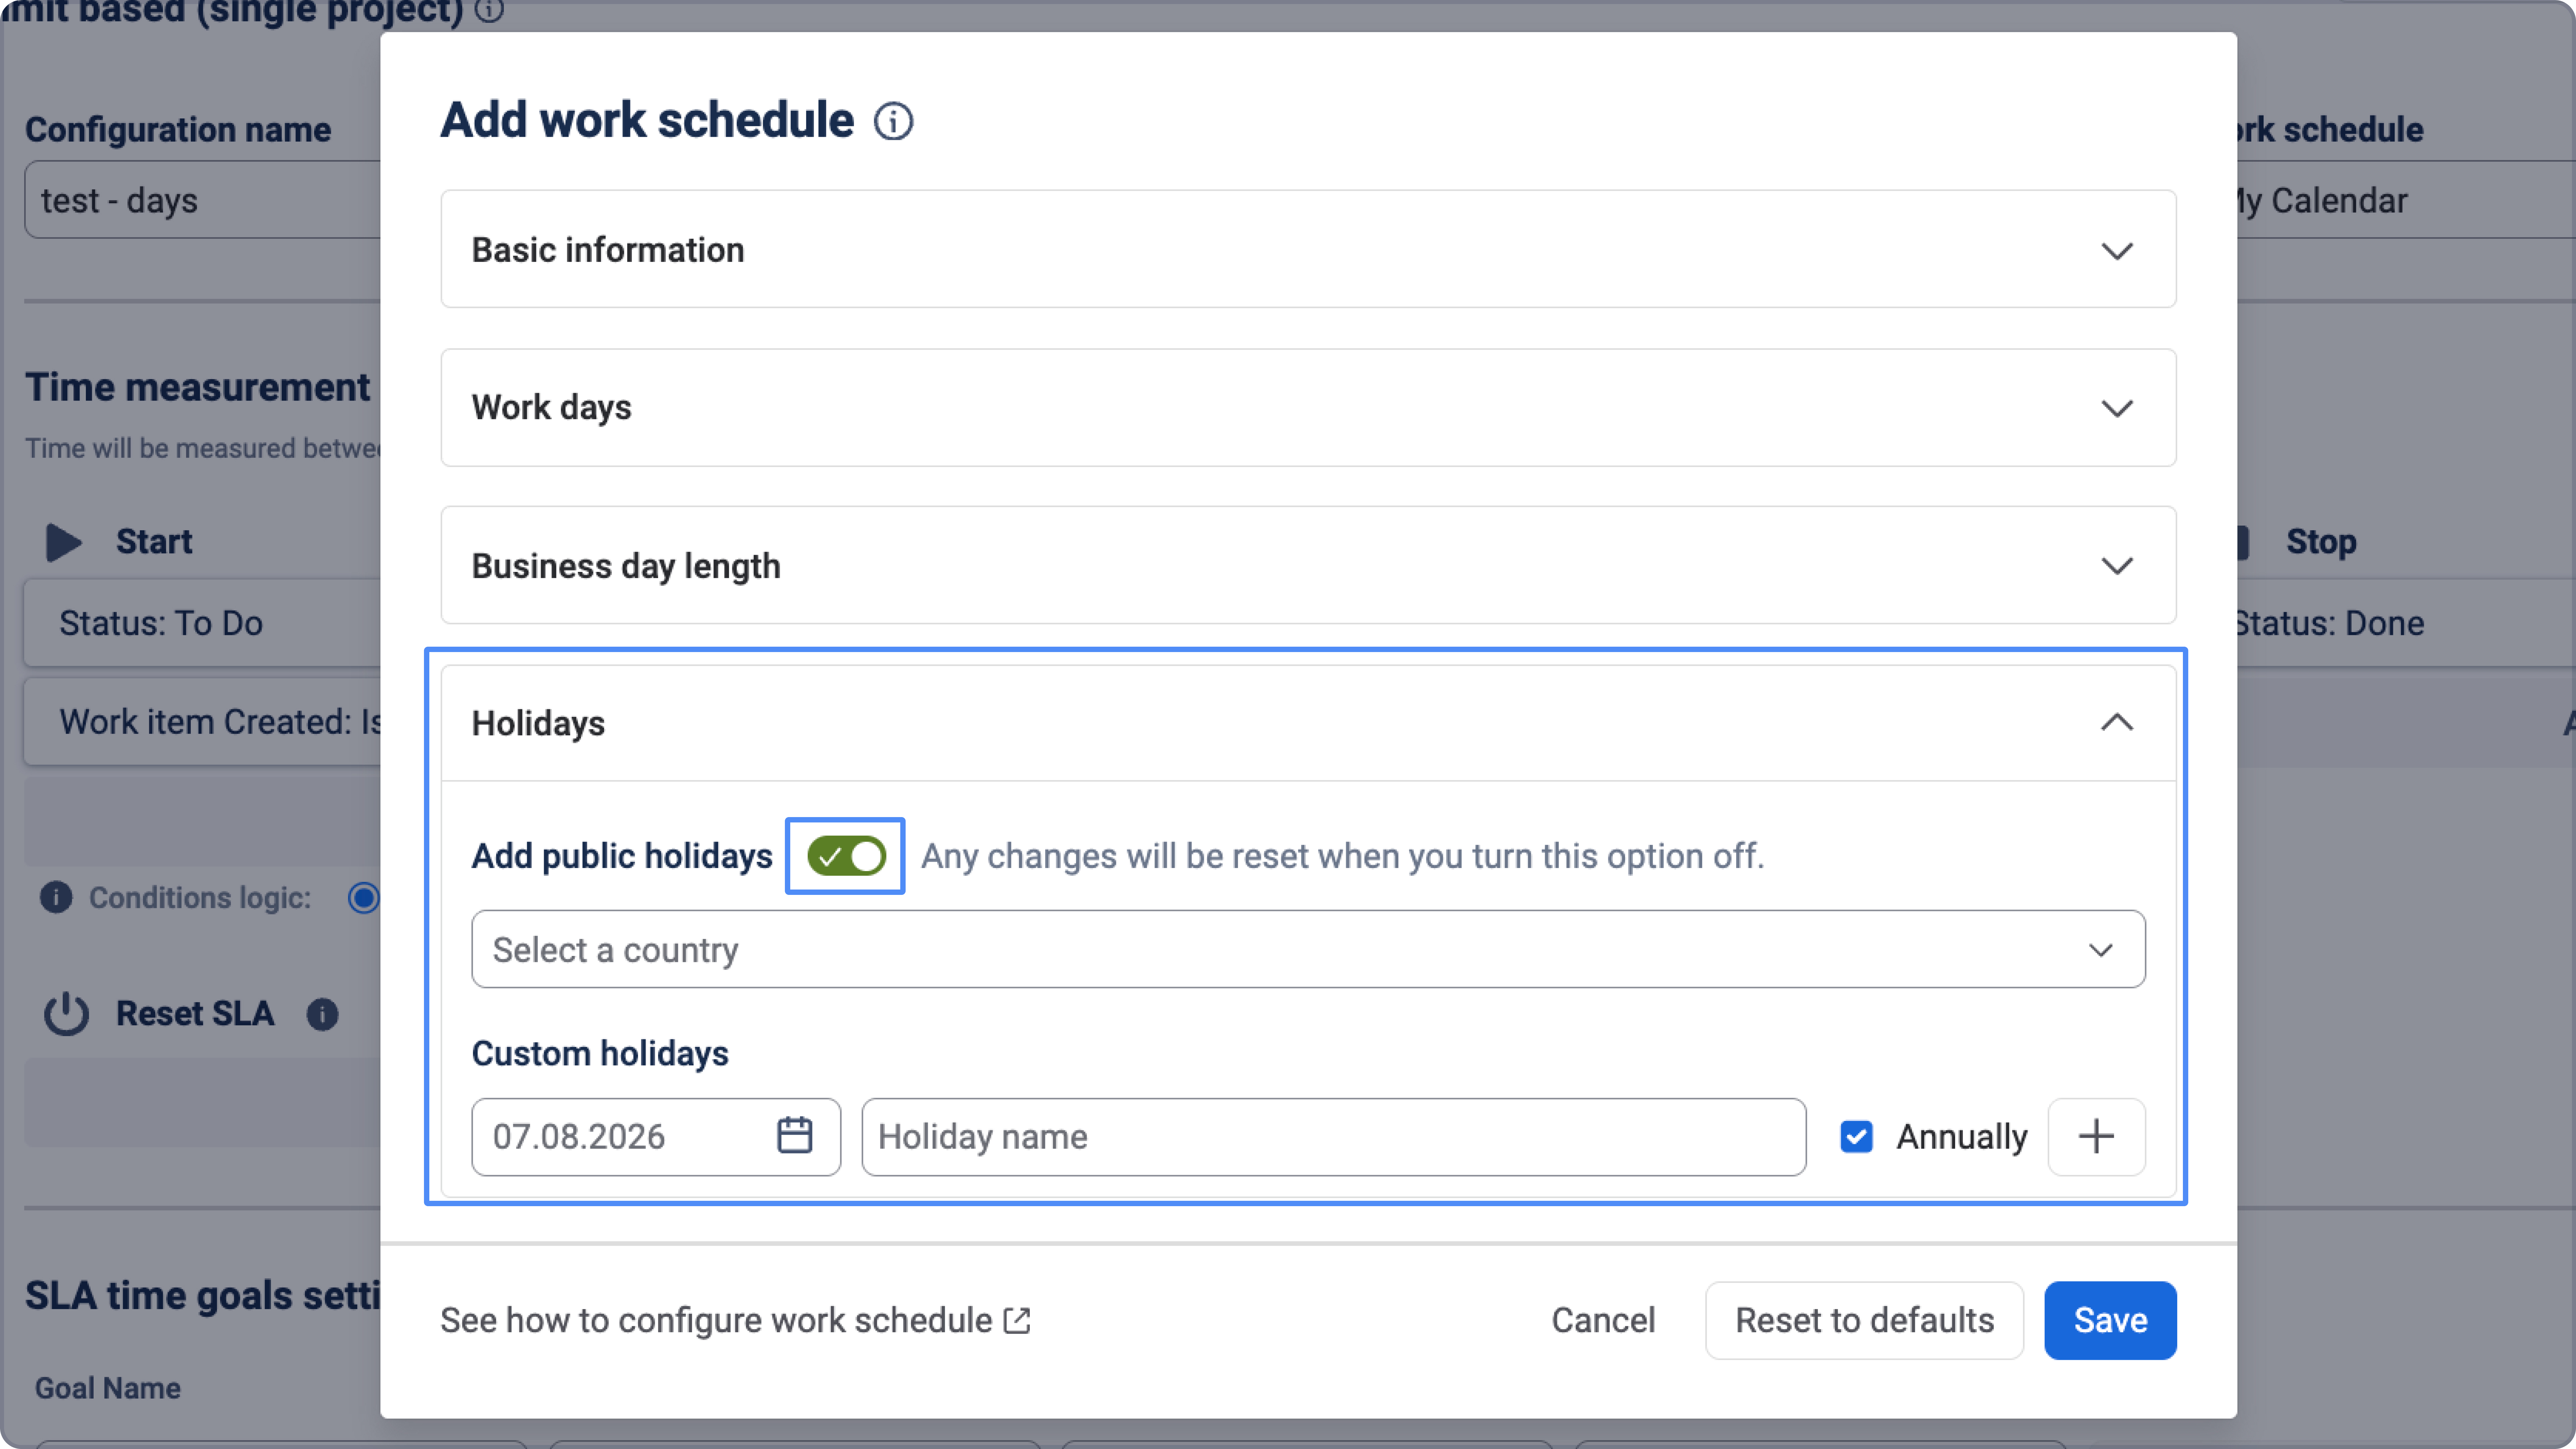Expand the Work days section
The height and width of the screenshot is (1449, 2576).
1308,407
